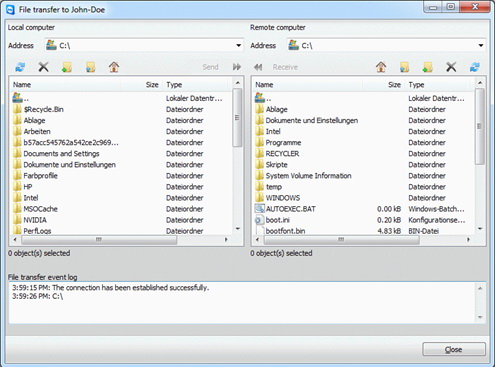The width and height of the screenshot is (496, 368).
Task: Select local MSOCache folder
Action: click(x=40, y=209)
